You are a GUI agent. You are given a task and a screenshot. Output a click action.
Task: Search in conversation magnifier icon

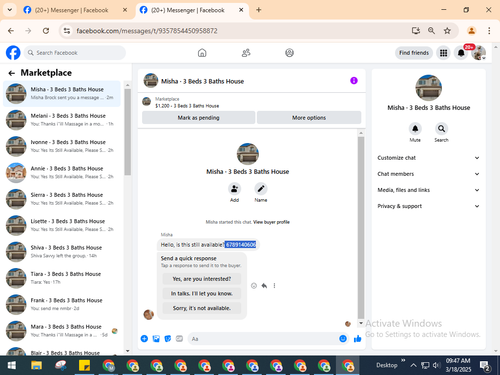coord(441,128)
